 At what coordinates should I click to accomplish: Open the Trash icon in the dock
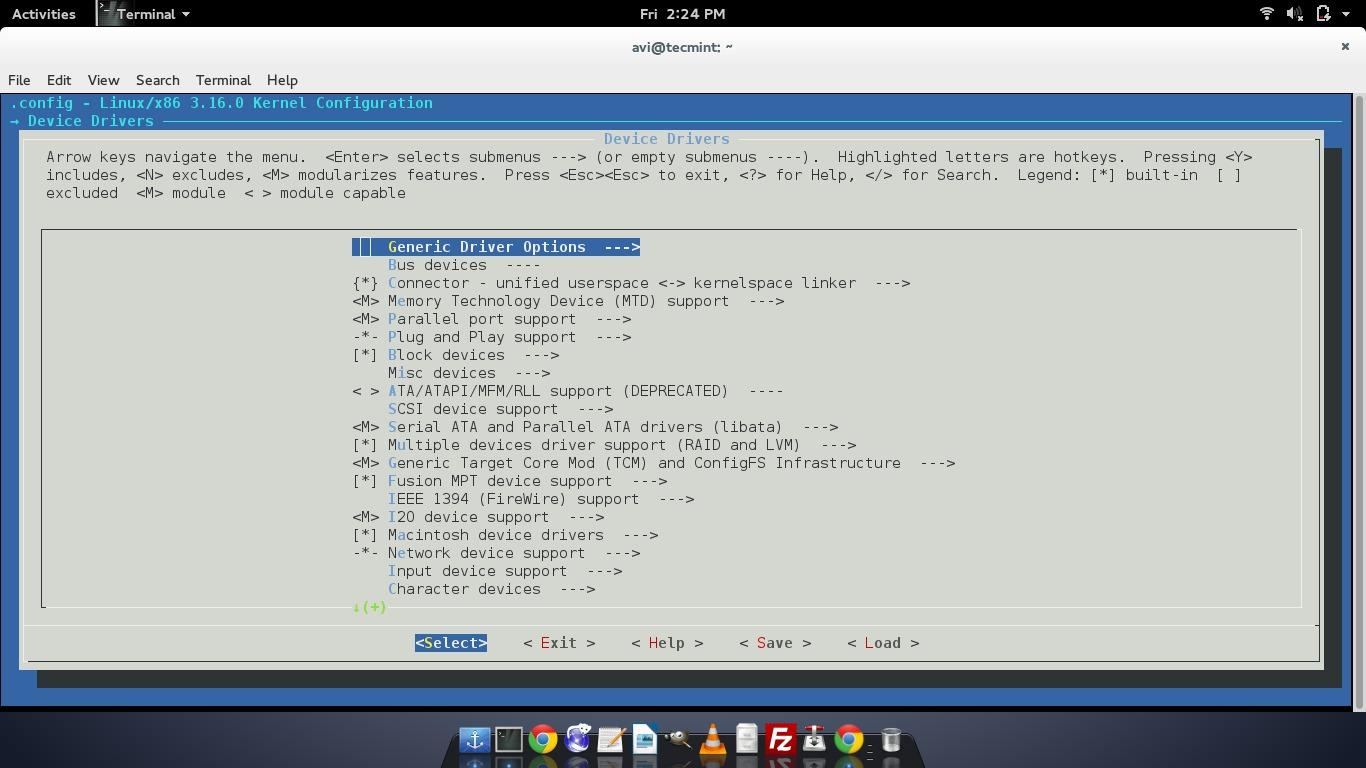coord(890,740)
